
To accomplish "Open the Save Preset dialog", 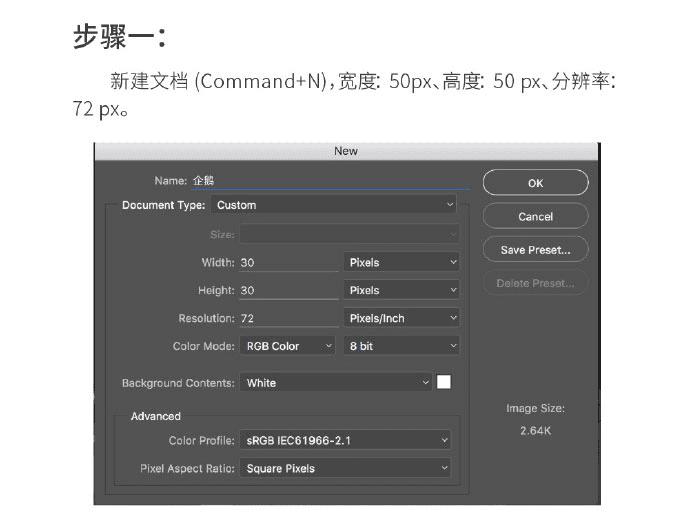I will coord(535,250).
